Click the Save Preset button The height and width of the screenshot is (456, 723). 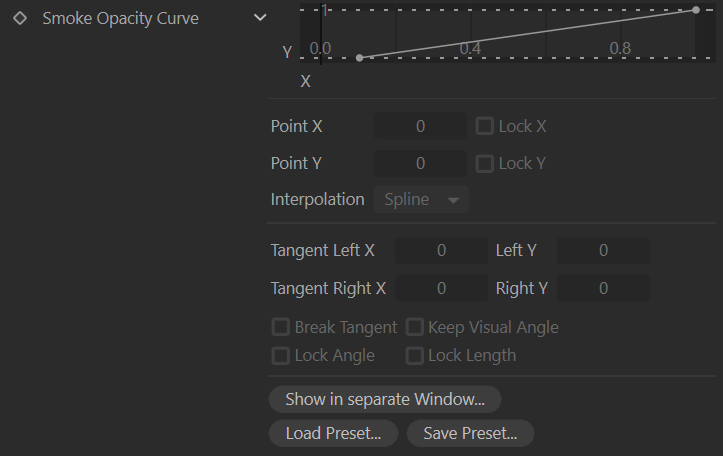470,433
